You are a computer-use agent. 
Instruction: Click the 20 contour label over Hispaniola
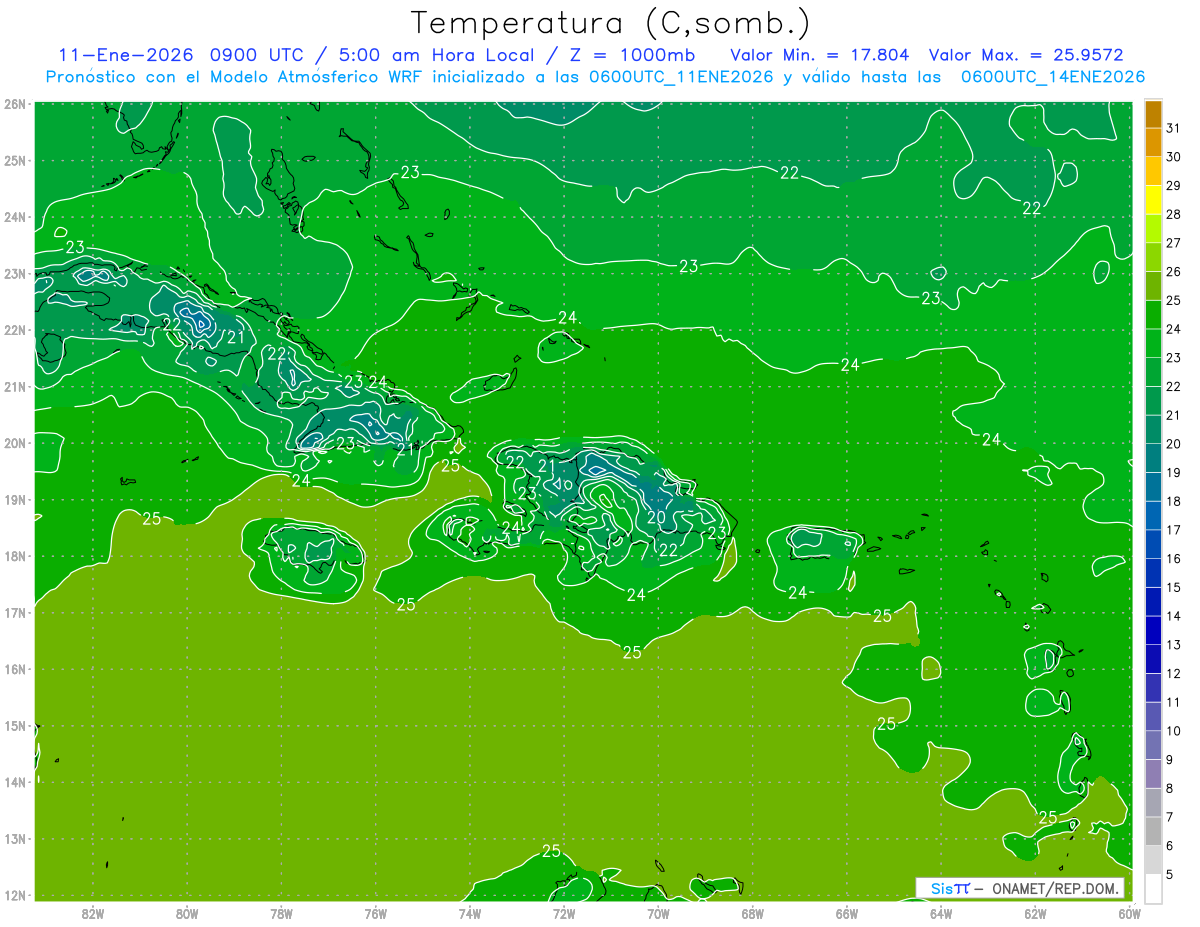point(656,517)
